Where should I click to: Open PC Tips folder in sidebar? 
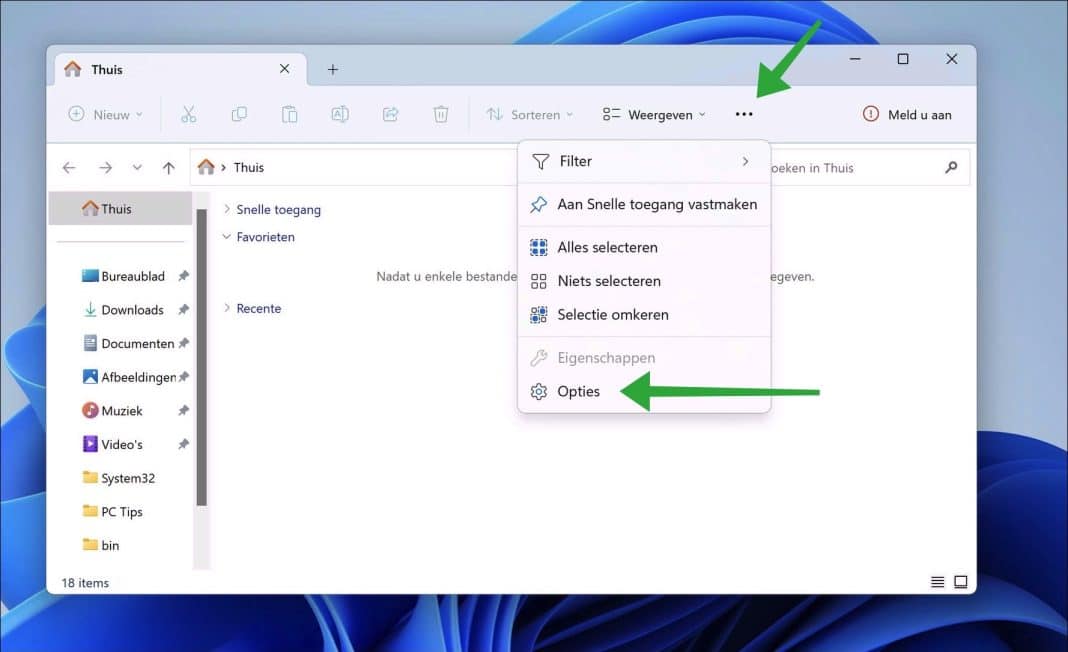point(122,512)
